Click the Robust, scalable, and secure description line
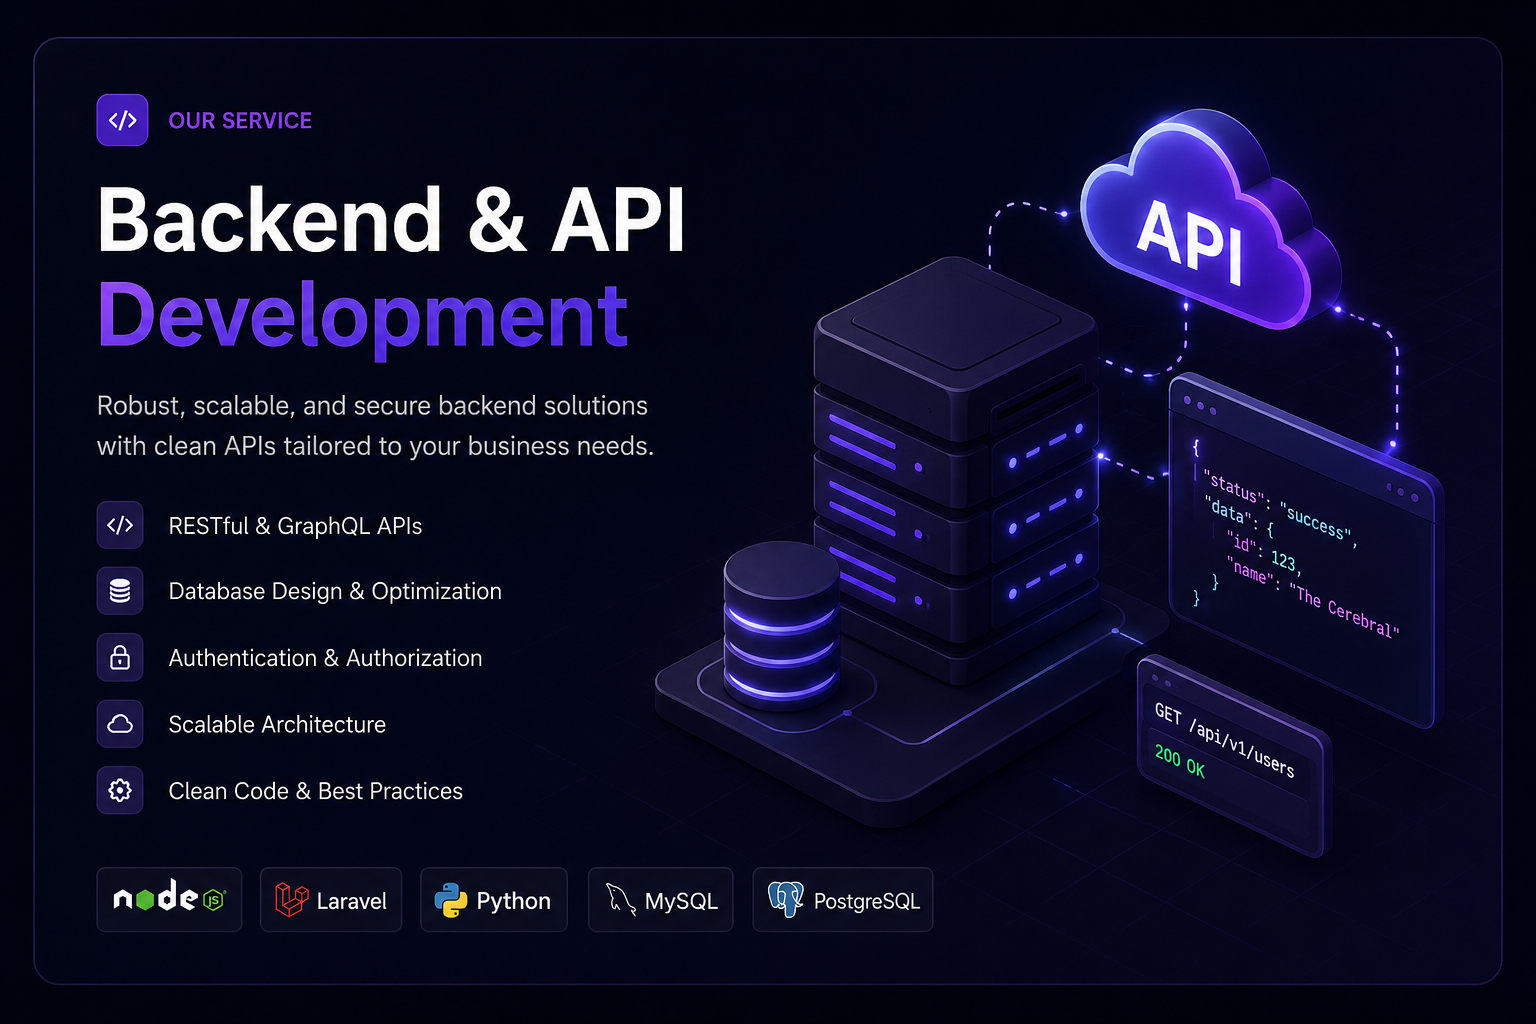Screen dimensions: 1536x1024 click(372, 406)
